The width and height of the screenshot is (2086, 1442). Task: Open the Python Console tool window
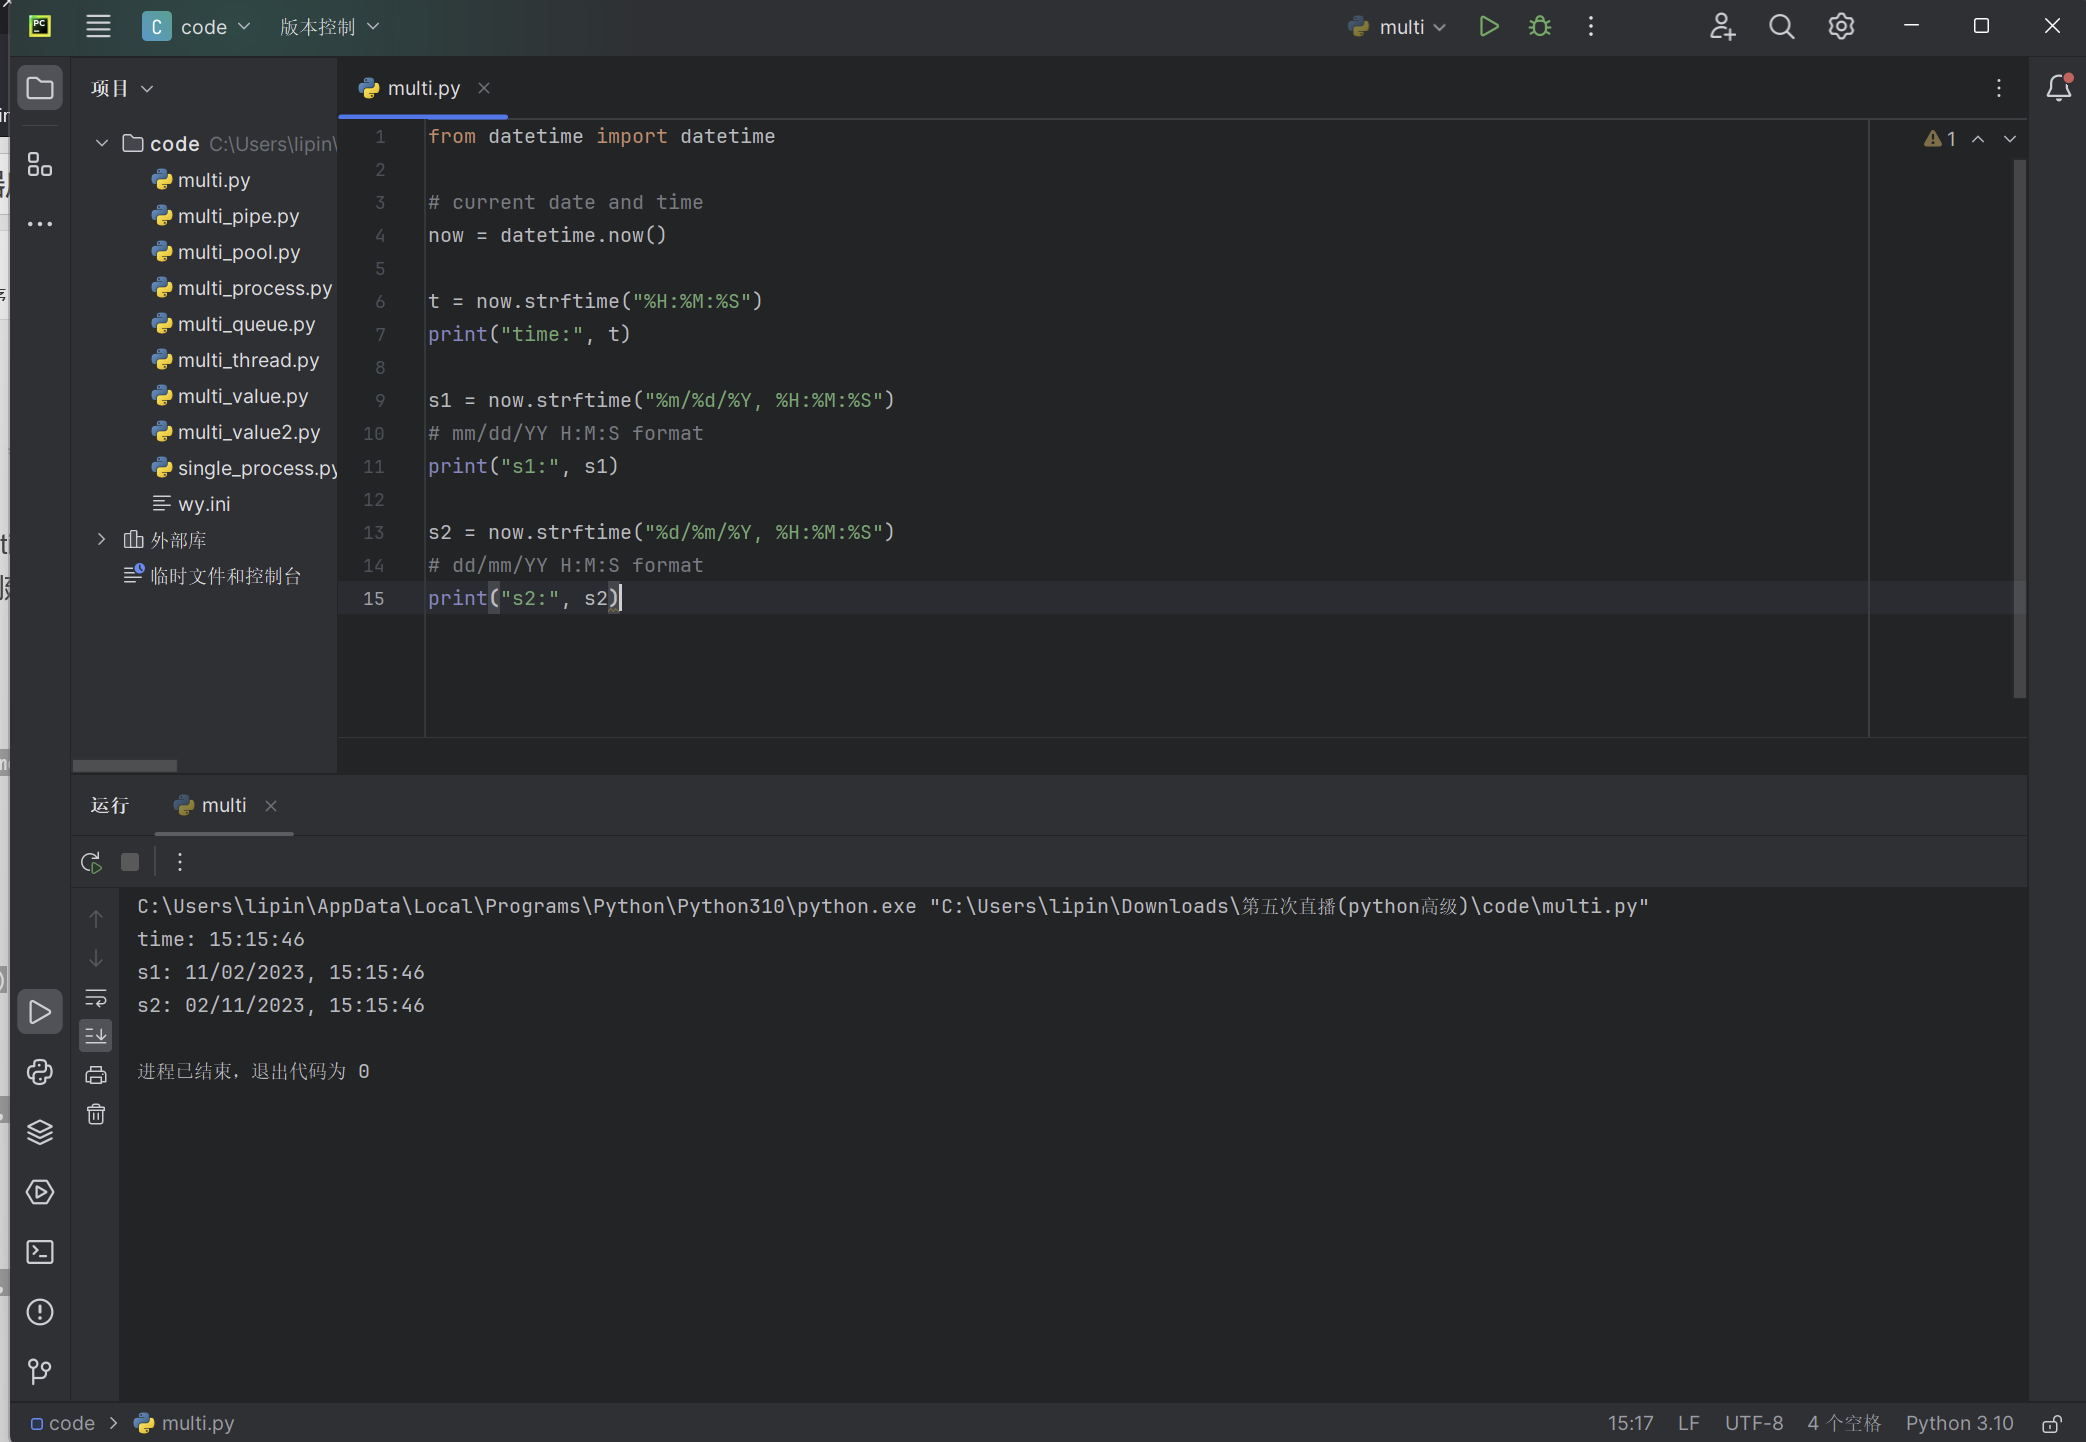pos(40,1072)
